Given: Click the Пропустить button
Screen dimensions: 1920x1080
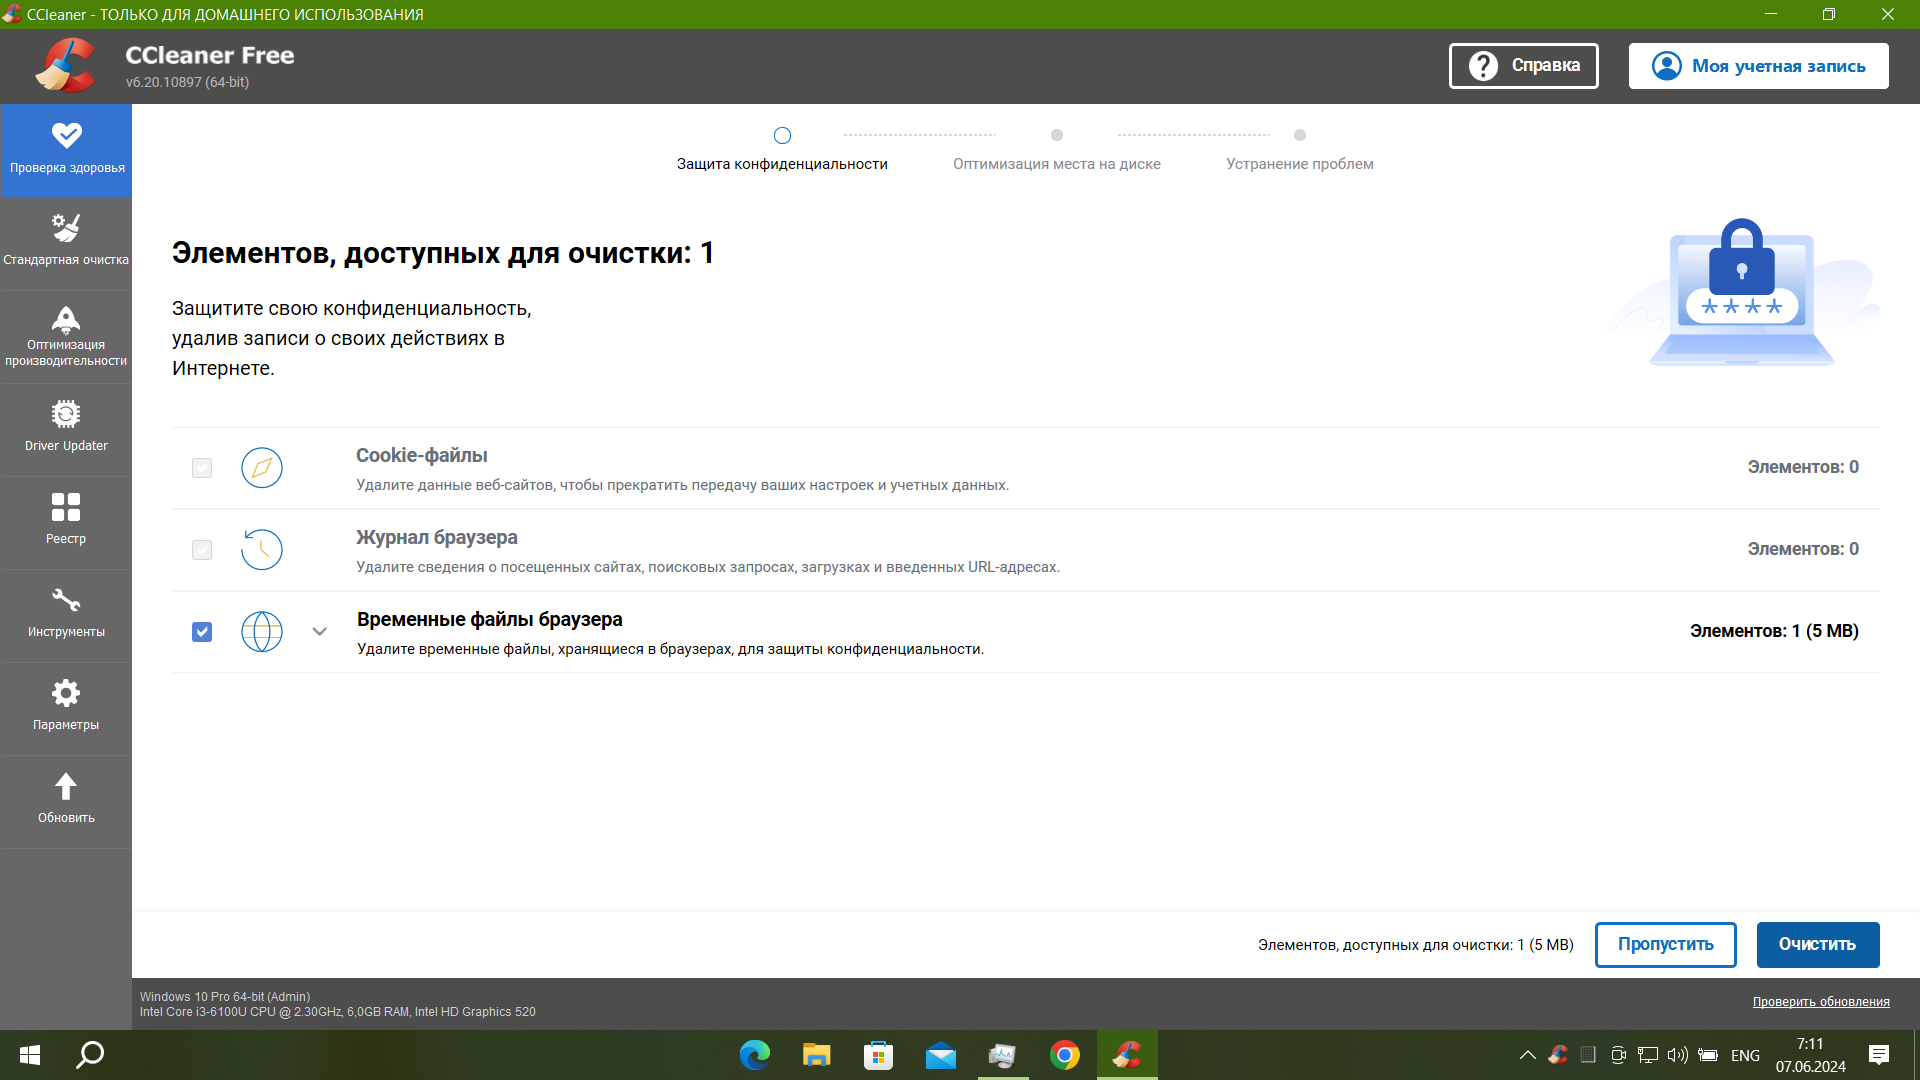Looking at the screenshot, I should point(1666,945).
